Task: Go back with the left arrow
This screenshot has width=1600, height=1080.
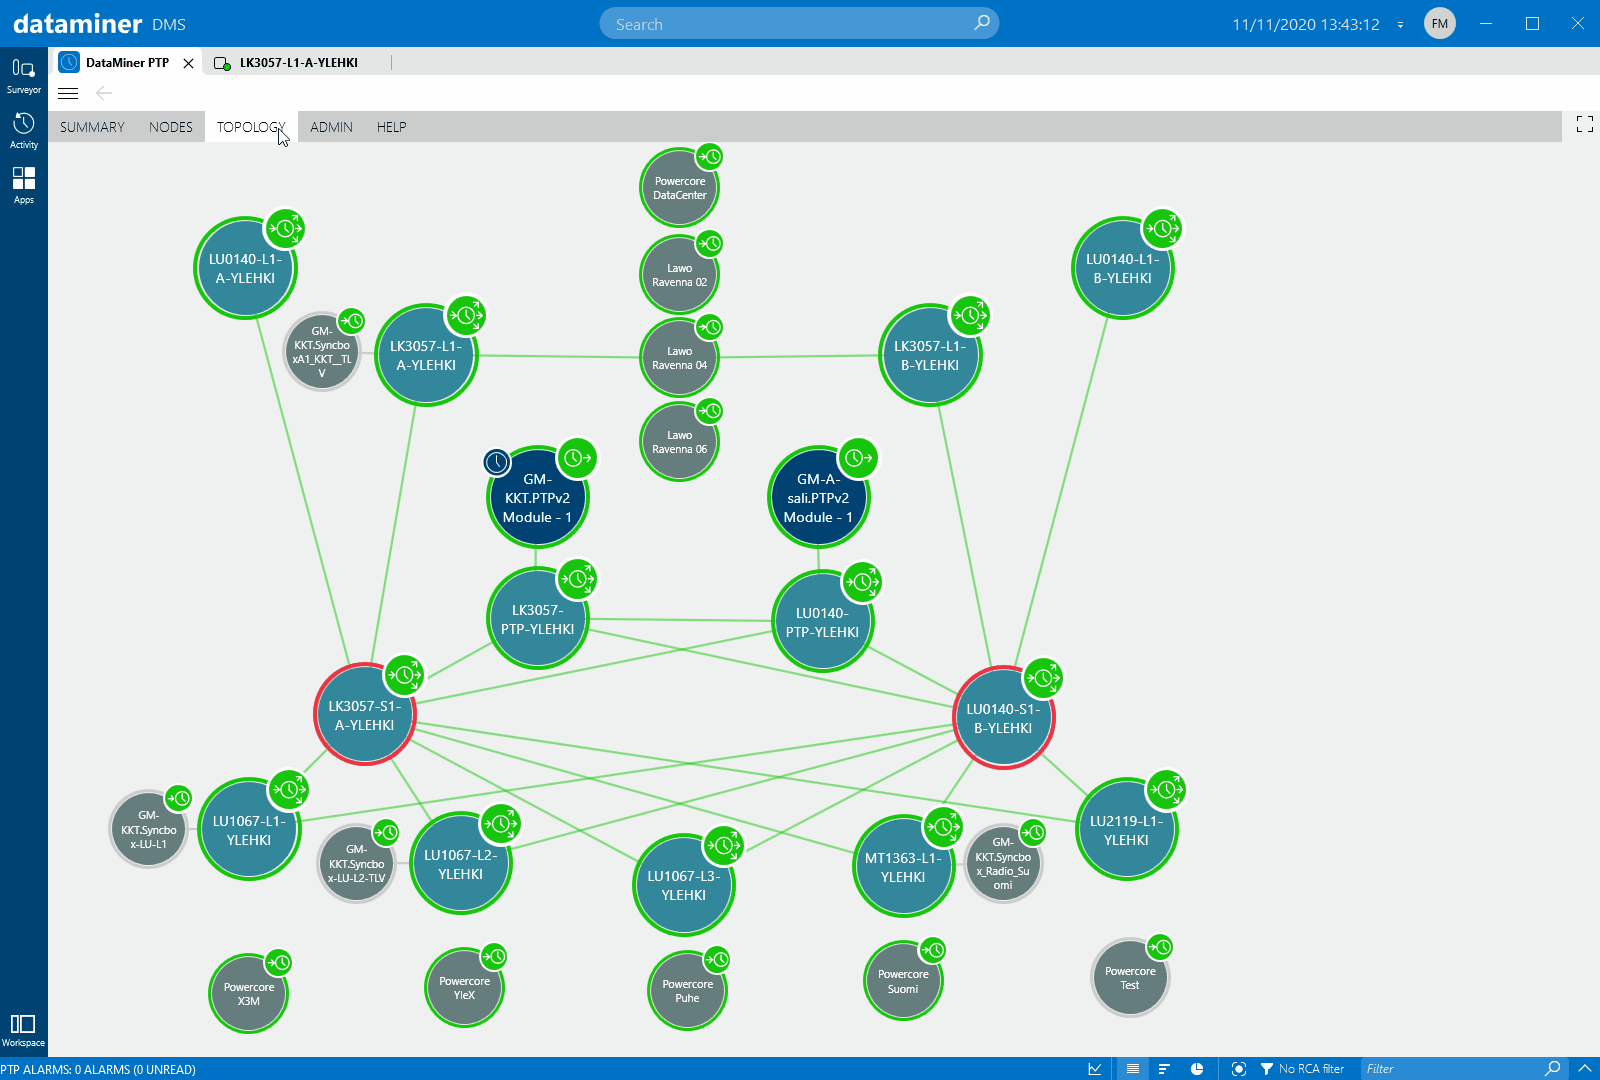Action: (104, 93)
